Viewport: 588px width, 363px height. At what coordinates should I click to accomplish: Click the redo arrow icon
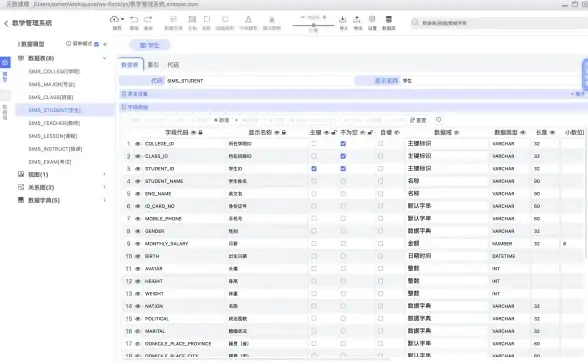click(x=148, y=19)
